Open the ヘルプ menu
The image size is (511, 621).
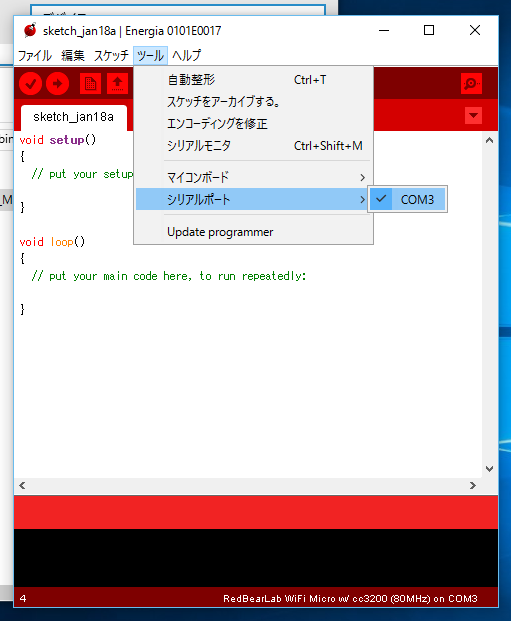coord(187,55)
